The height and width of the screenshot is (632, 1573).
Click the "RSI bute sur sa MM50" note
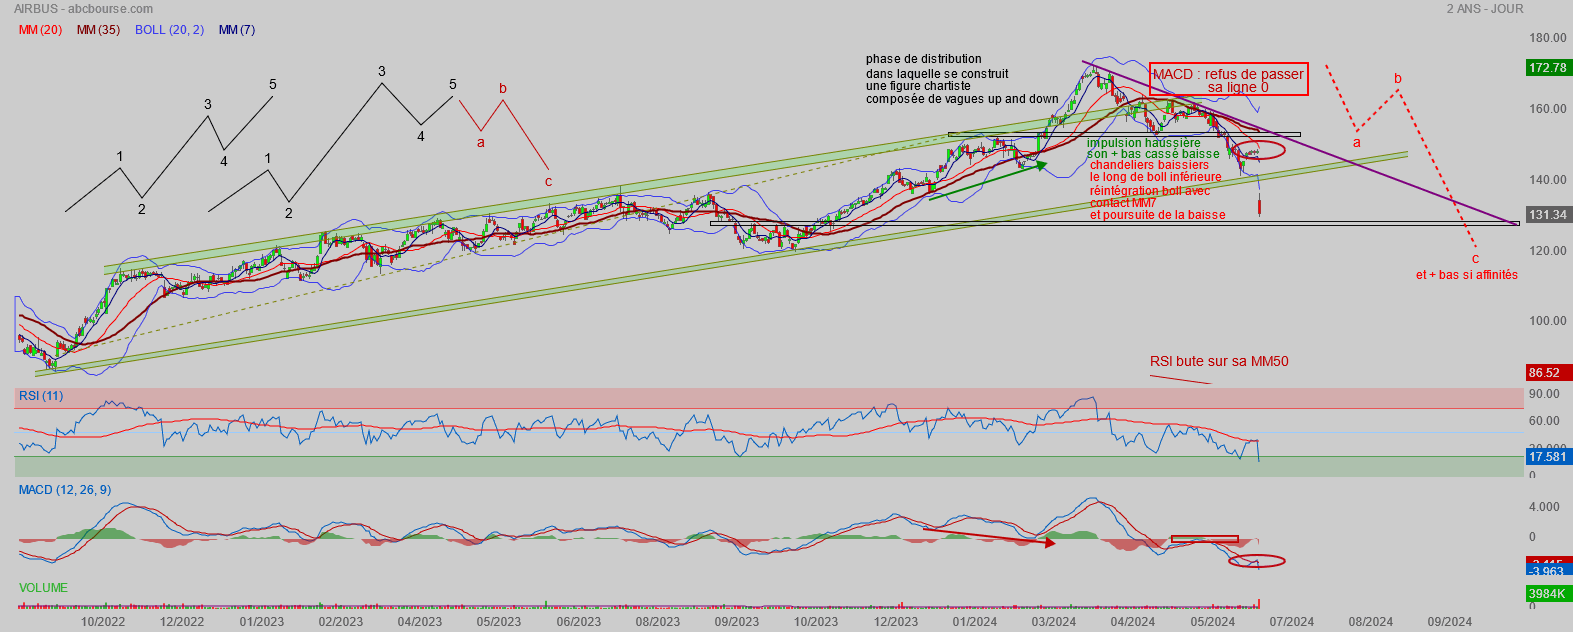1219,361
